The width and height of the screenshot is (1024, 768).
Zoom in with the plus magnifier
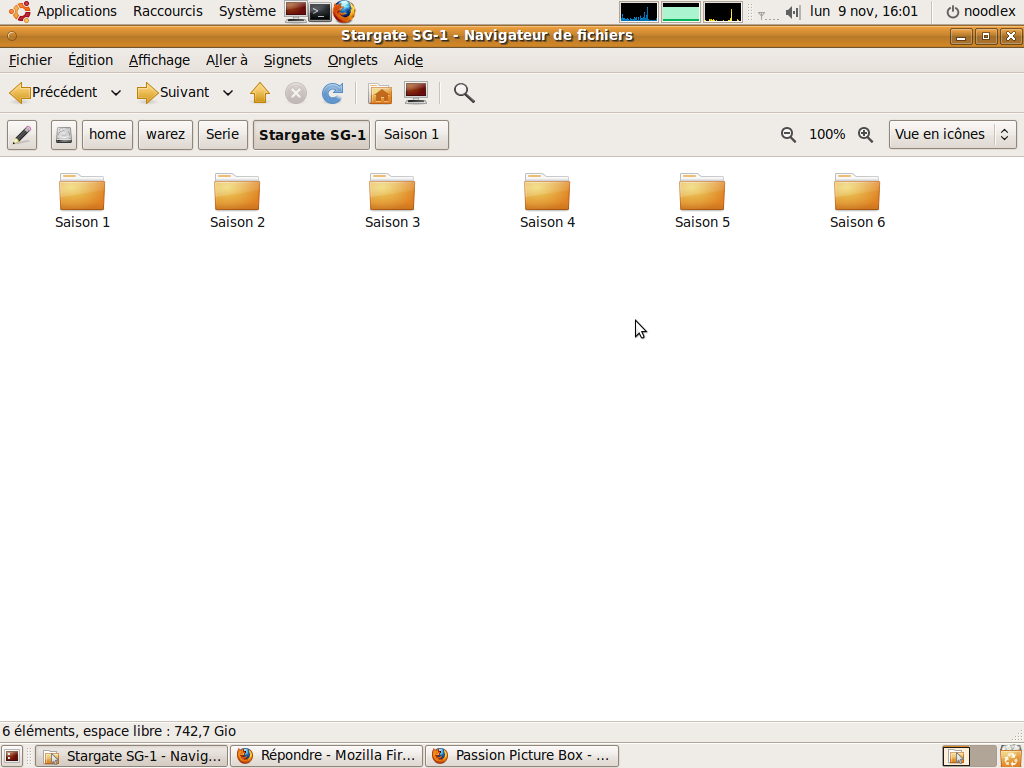click(865, 135)
